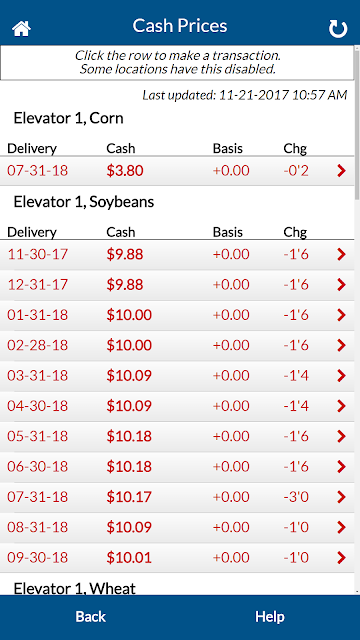Image resolution: width=360 pixels, height=640 pixels.
Task: Expand the Soybeans 02-28-18 row arrow
Action: (341, 345)
